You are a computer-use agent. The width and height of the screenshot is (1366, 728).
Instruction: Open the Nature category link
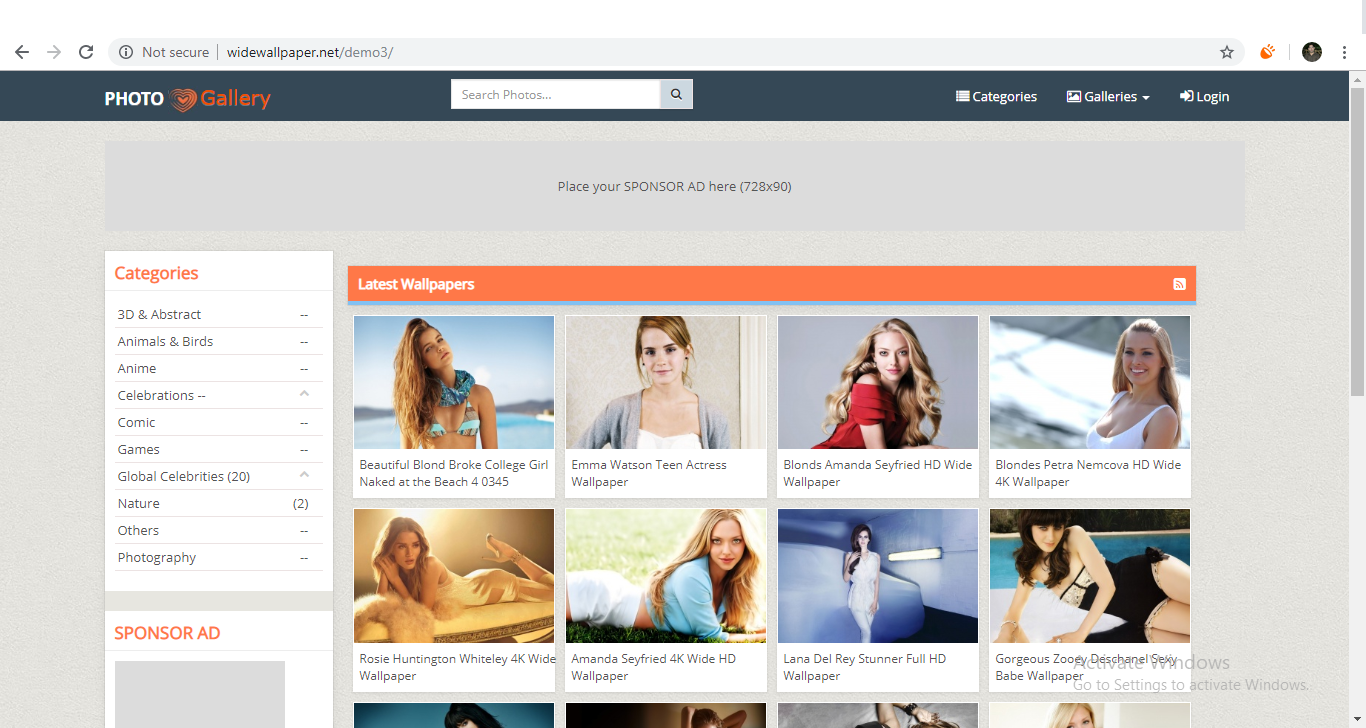137,503
